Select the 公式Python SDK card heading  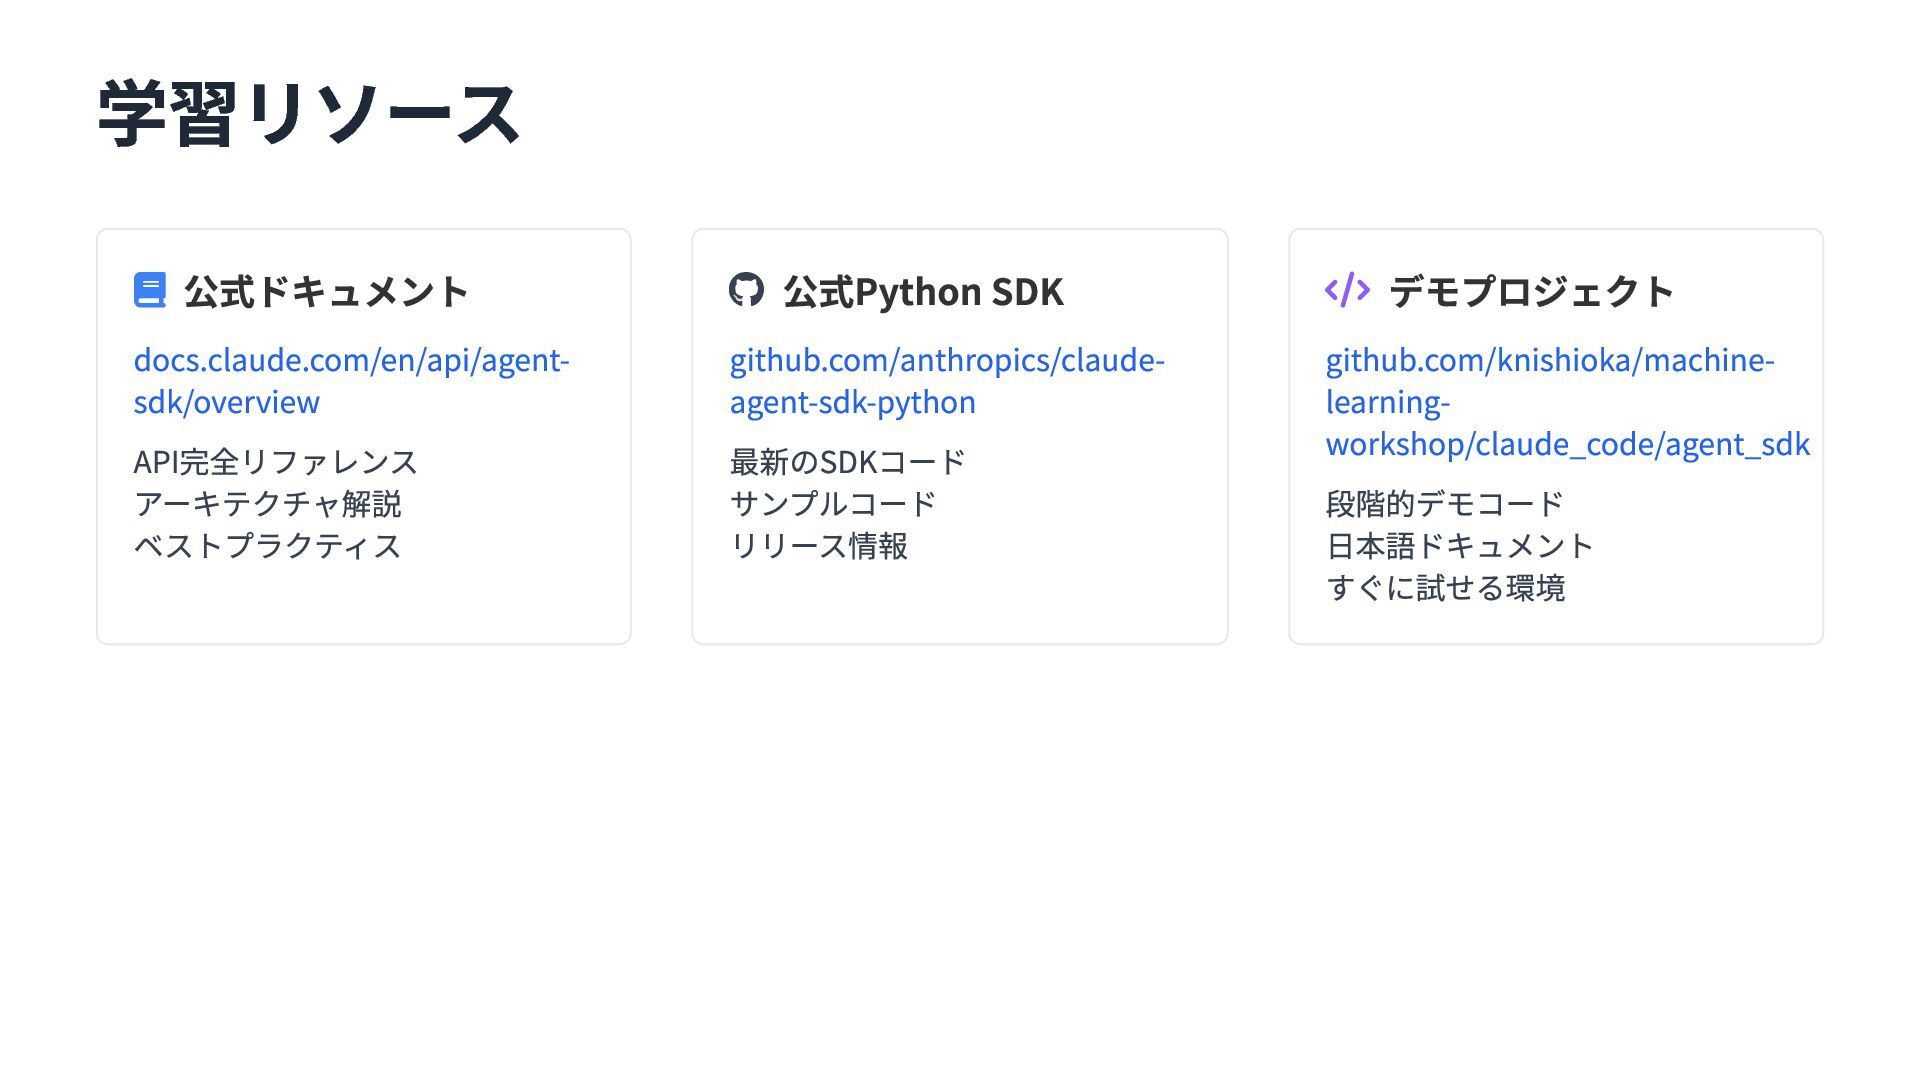click(x=922, y=292)
